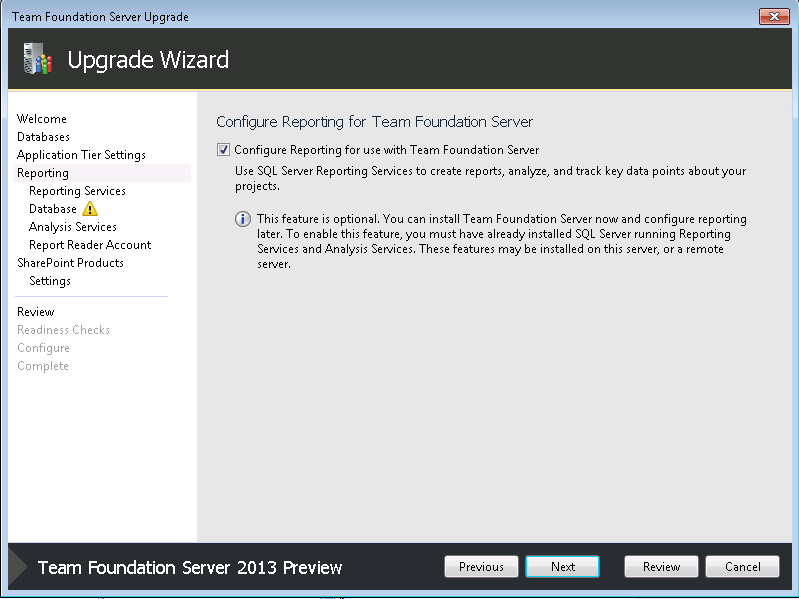The image size is (799, 599).
Task: Click the Upgrade Wizard server icon
Action: [38, 59]
